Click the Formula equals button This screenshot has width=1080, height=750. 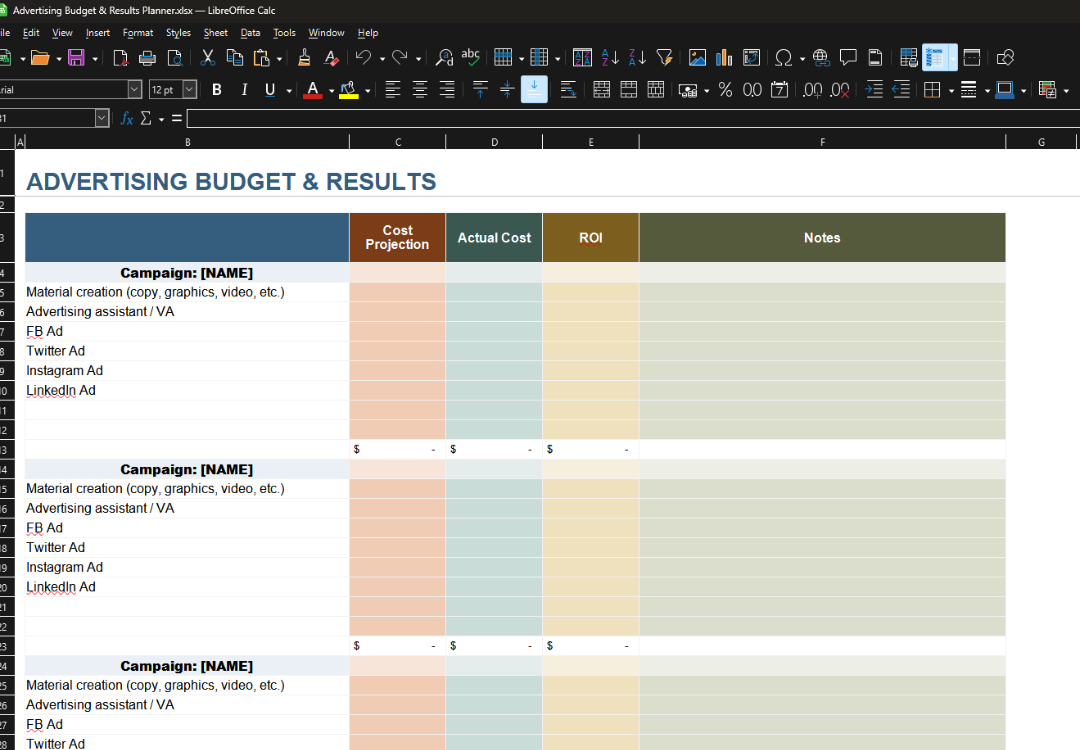[x=177, y=118]
